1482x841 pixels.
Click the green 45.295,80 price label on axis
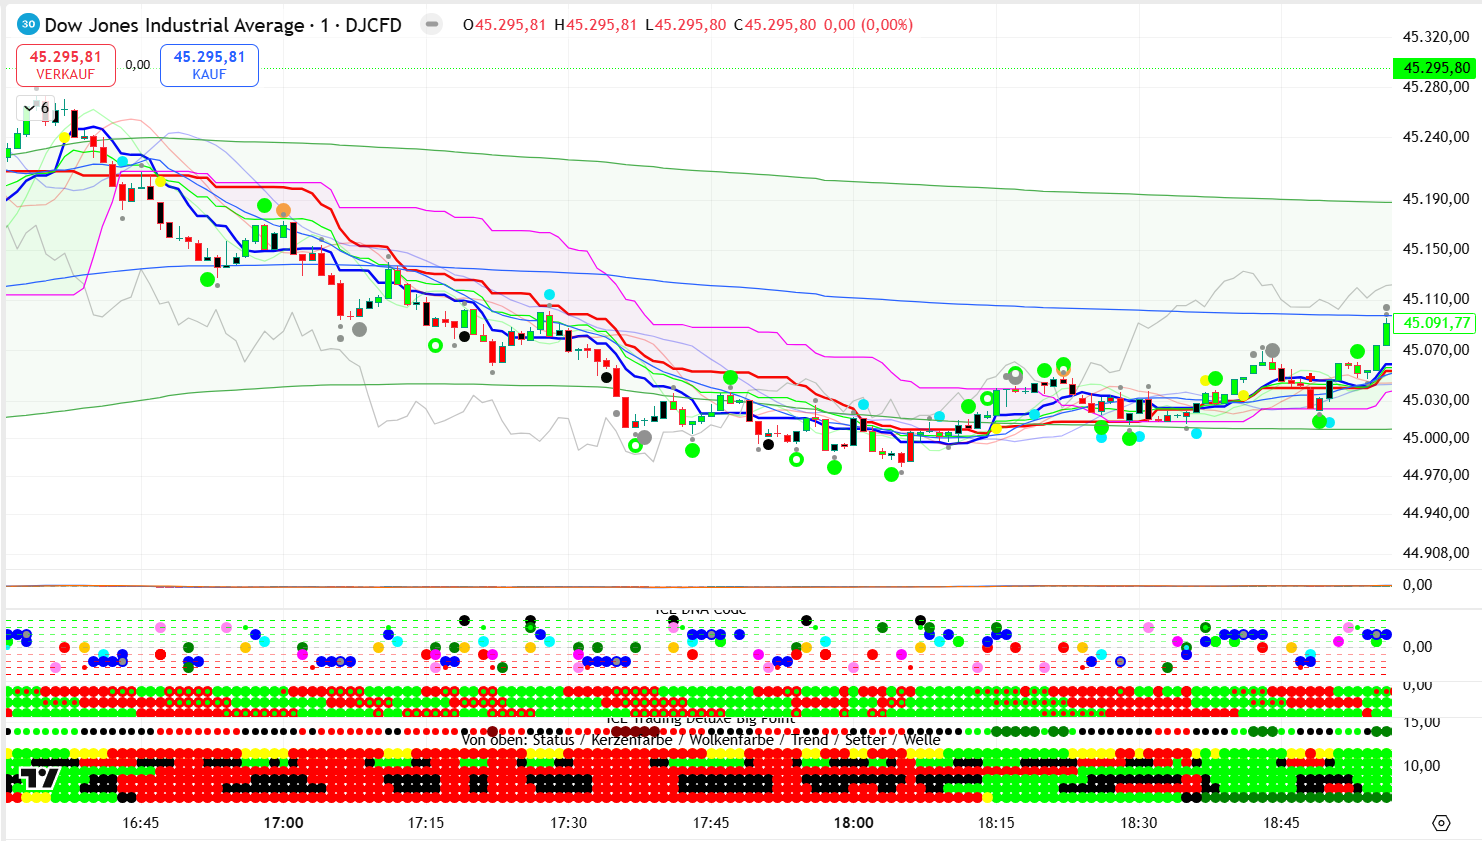[x=1434, y=68]
